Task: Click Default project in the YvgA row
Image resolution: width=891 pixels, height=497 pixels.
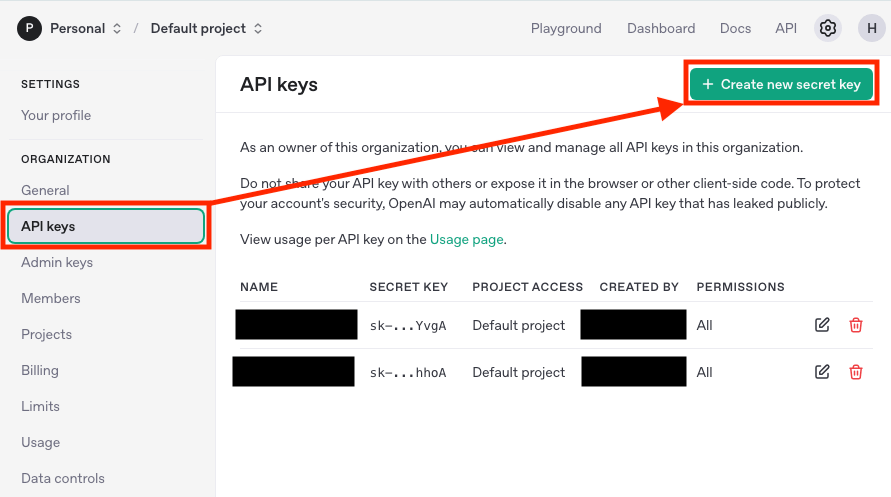Action: (x=519, y=325)
